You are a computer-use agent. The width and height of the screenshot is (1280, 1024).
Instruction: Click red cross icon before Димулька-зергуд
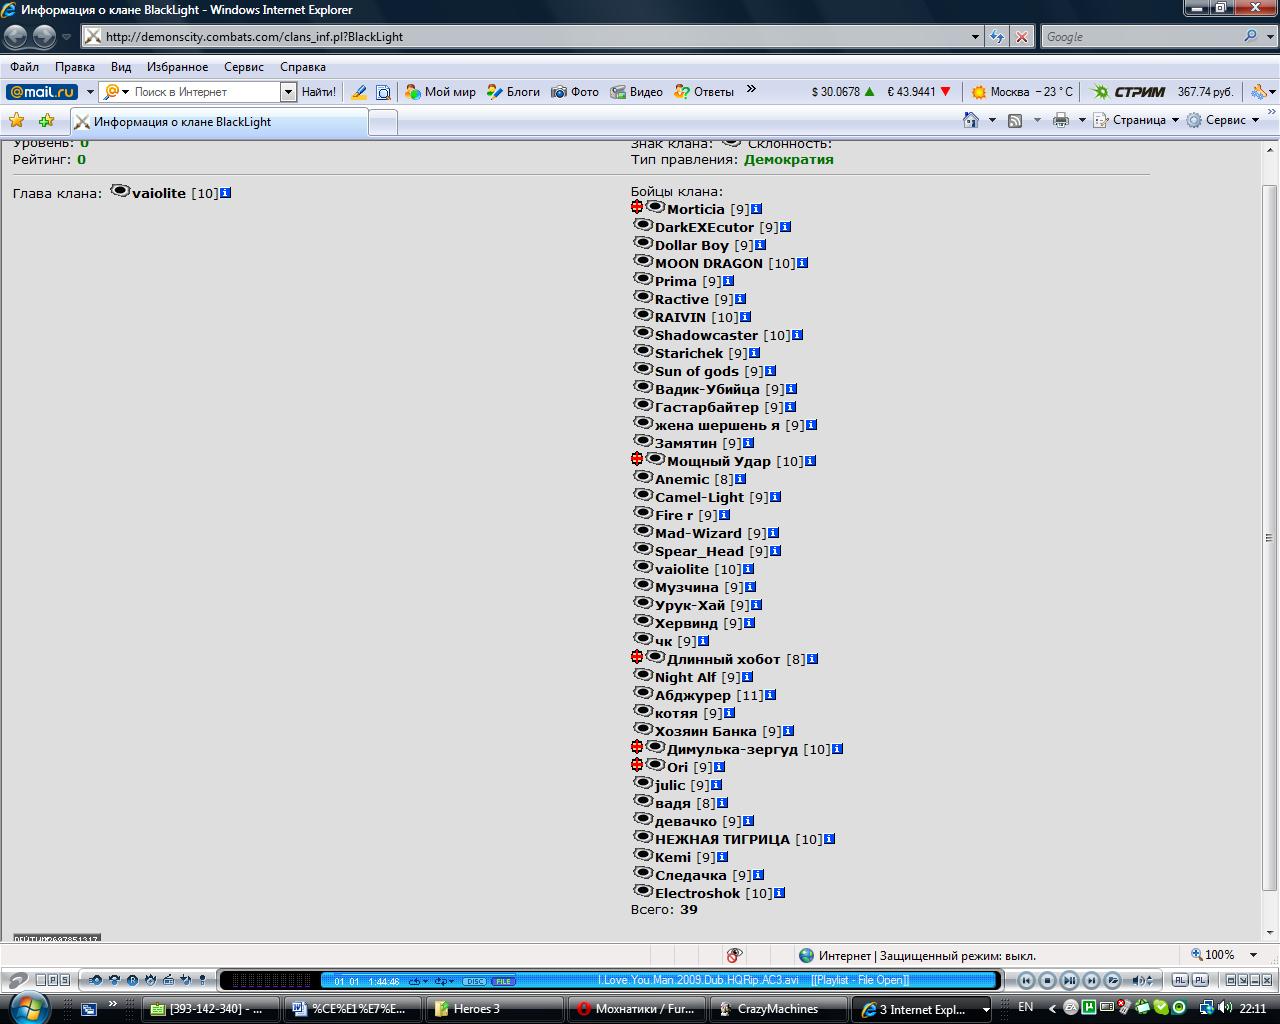pos(637,747)
